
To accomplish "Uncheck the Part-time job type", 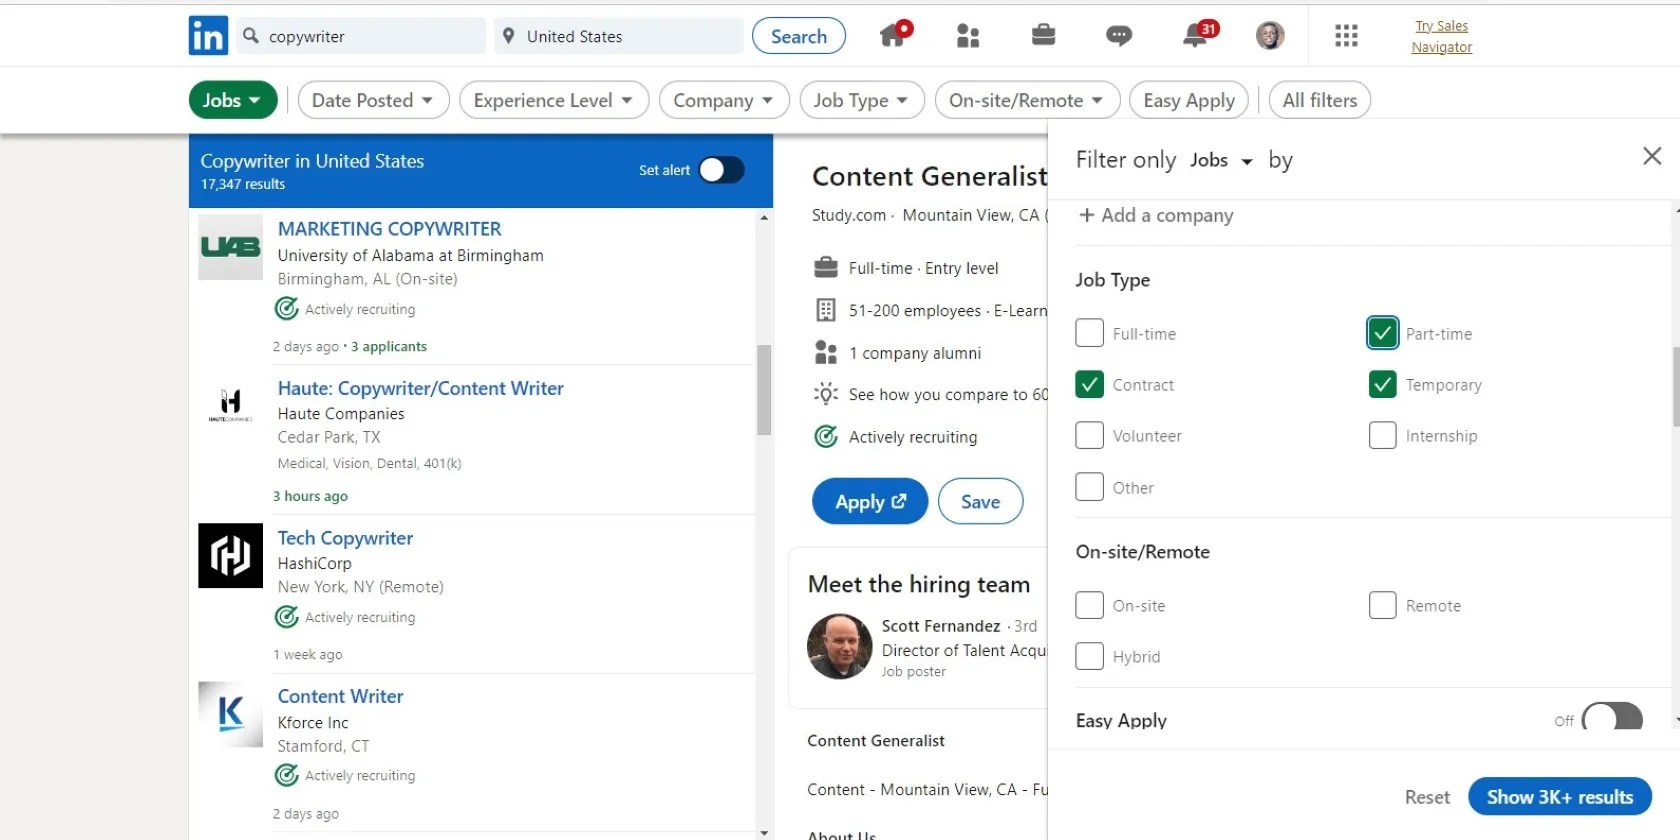I will point(1382,333).
